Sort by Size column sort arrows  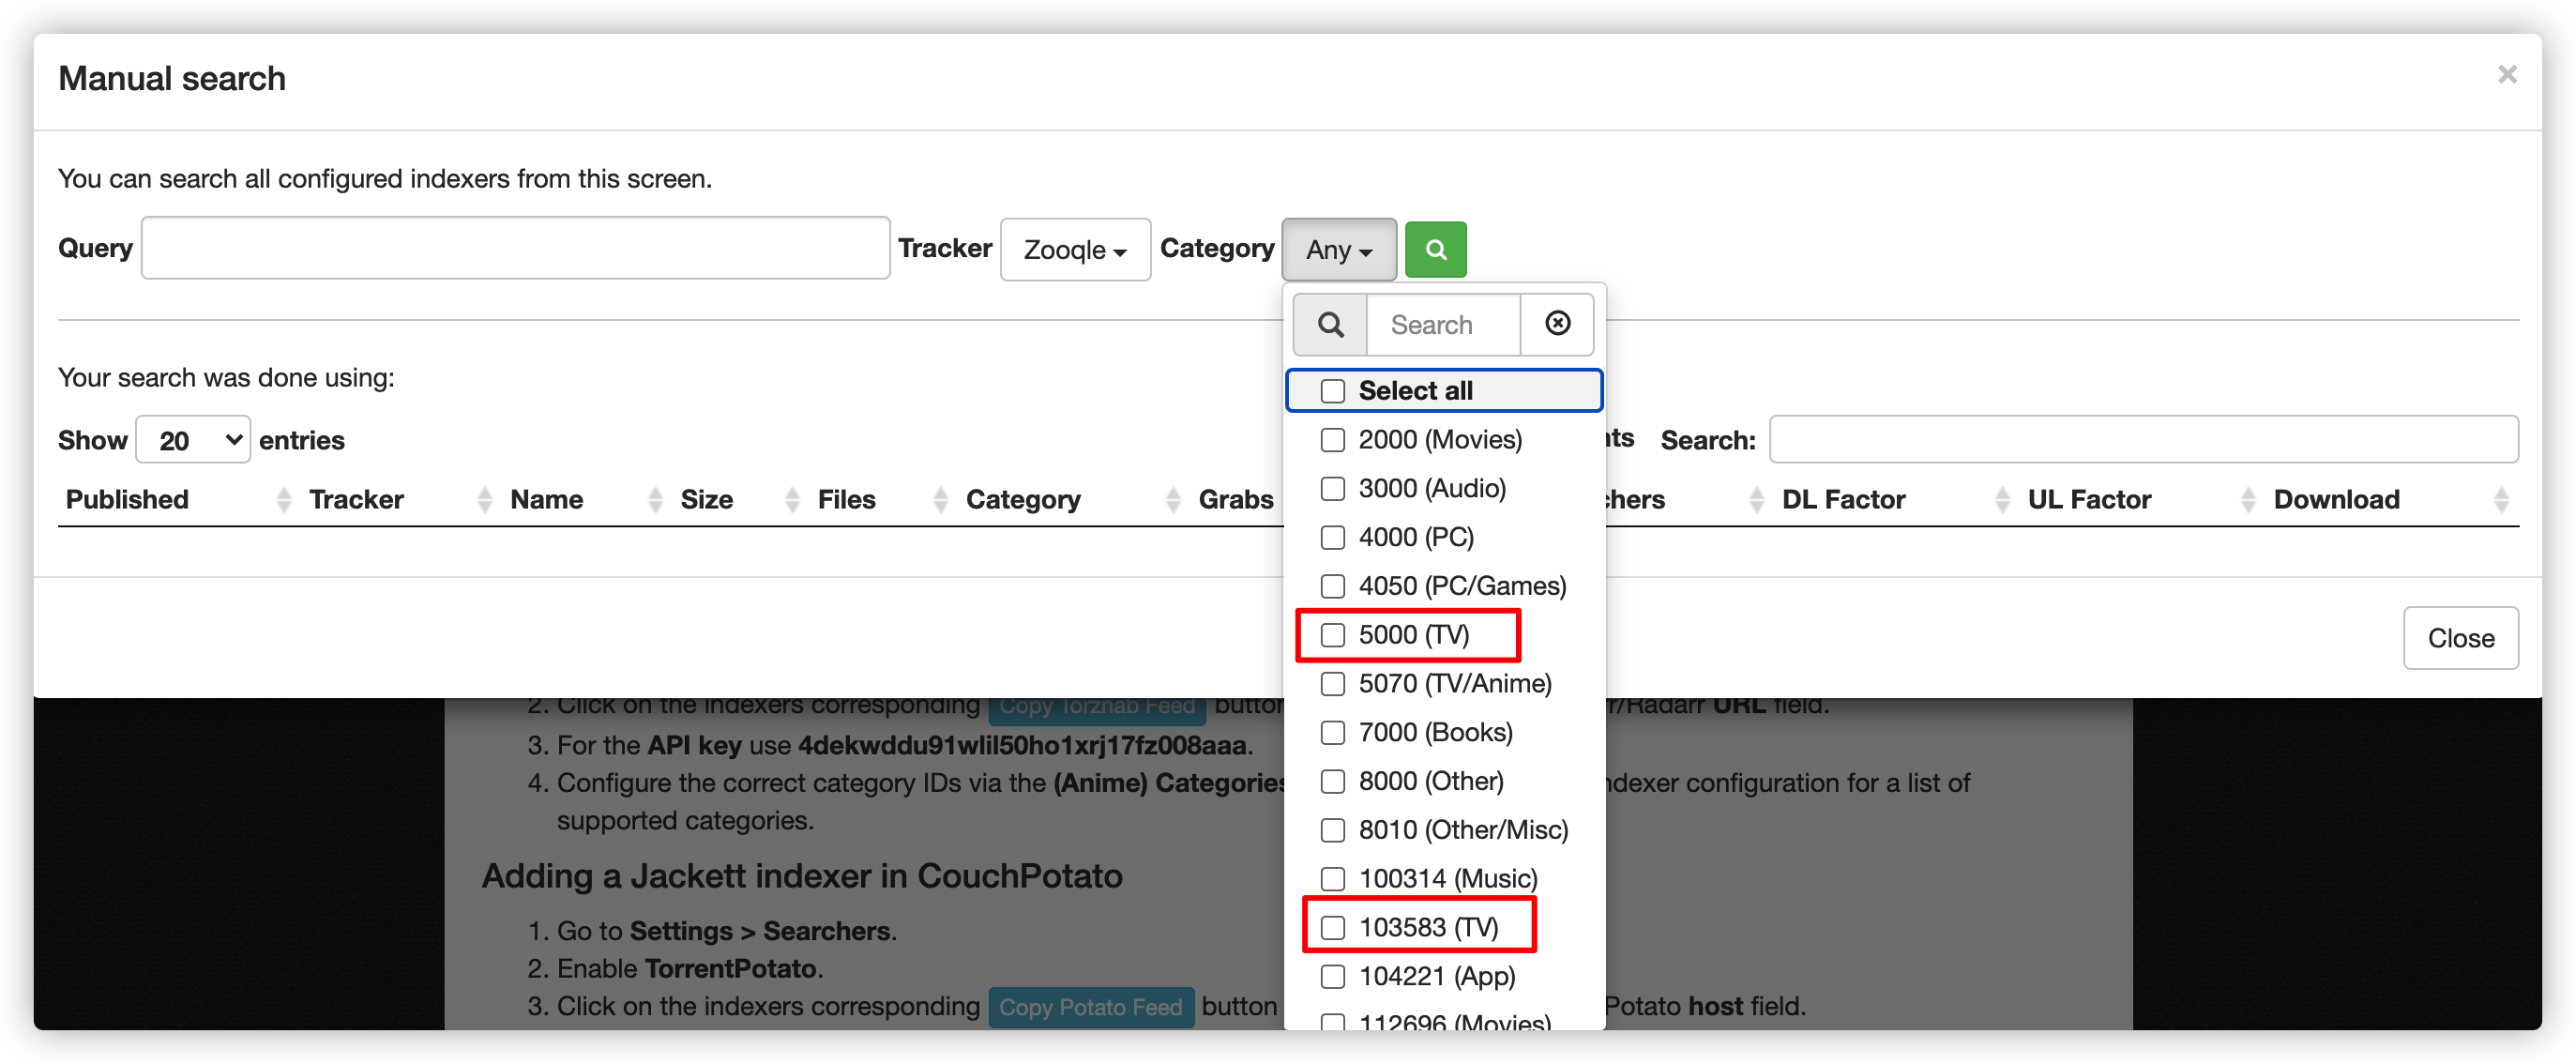[x=791, y=499]
